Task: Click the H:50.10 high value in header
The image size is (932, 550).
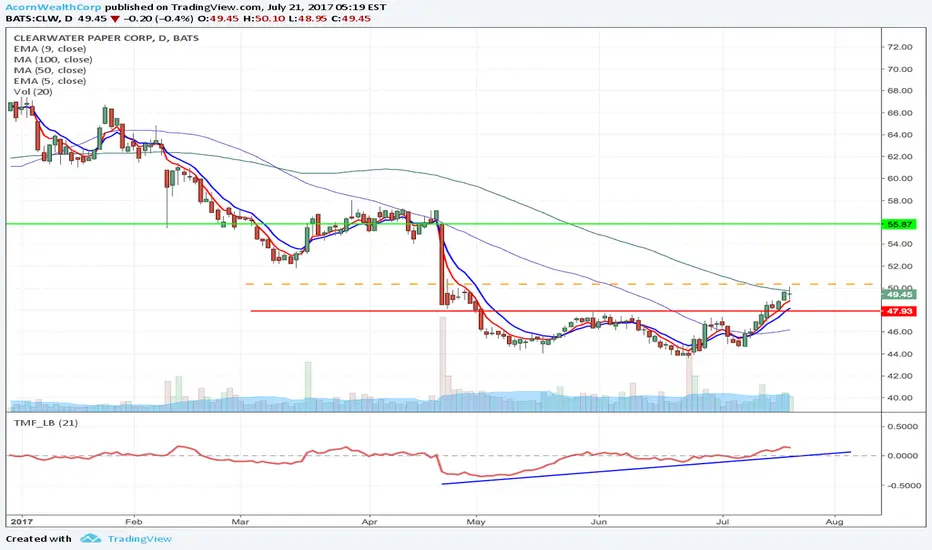Action: point(263,18)
